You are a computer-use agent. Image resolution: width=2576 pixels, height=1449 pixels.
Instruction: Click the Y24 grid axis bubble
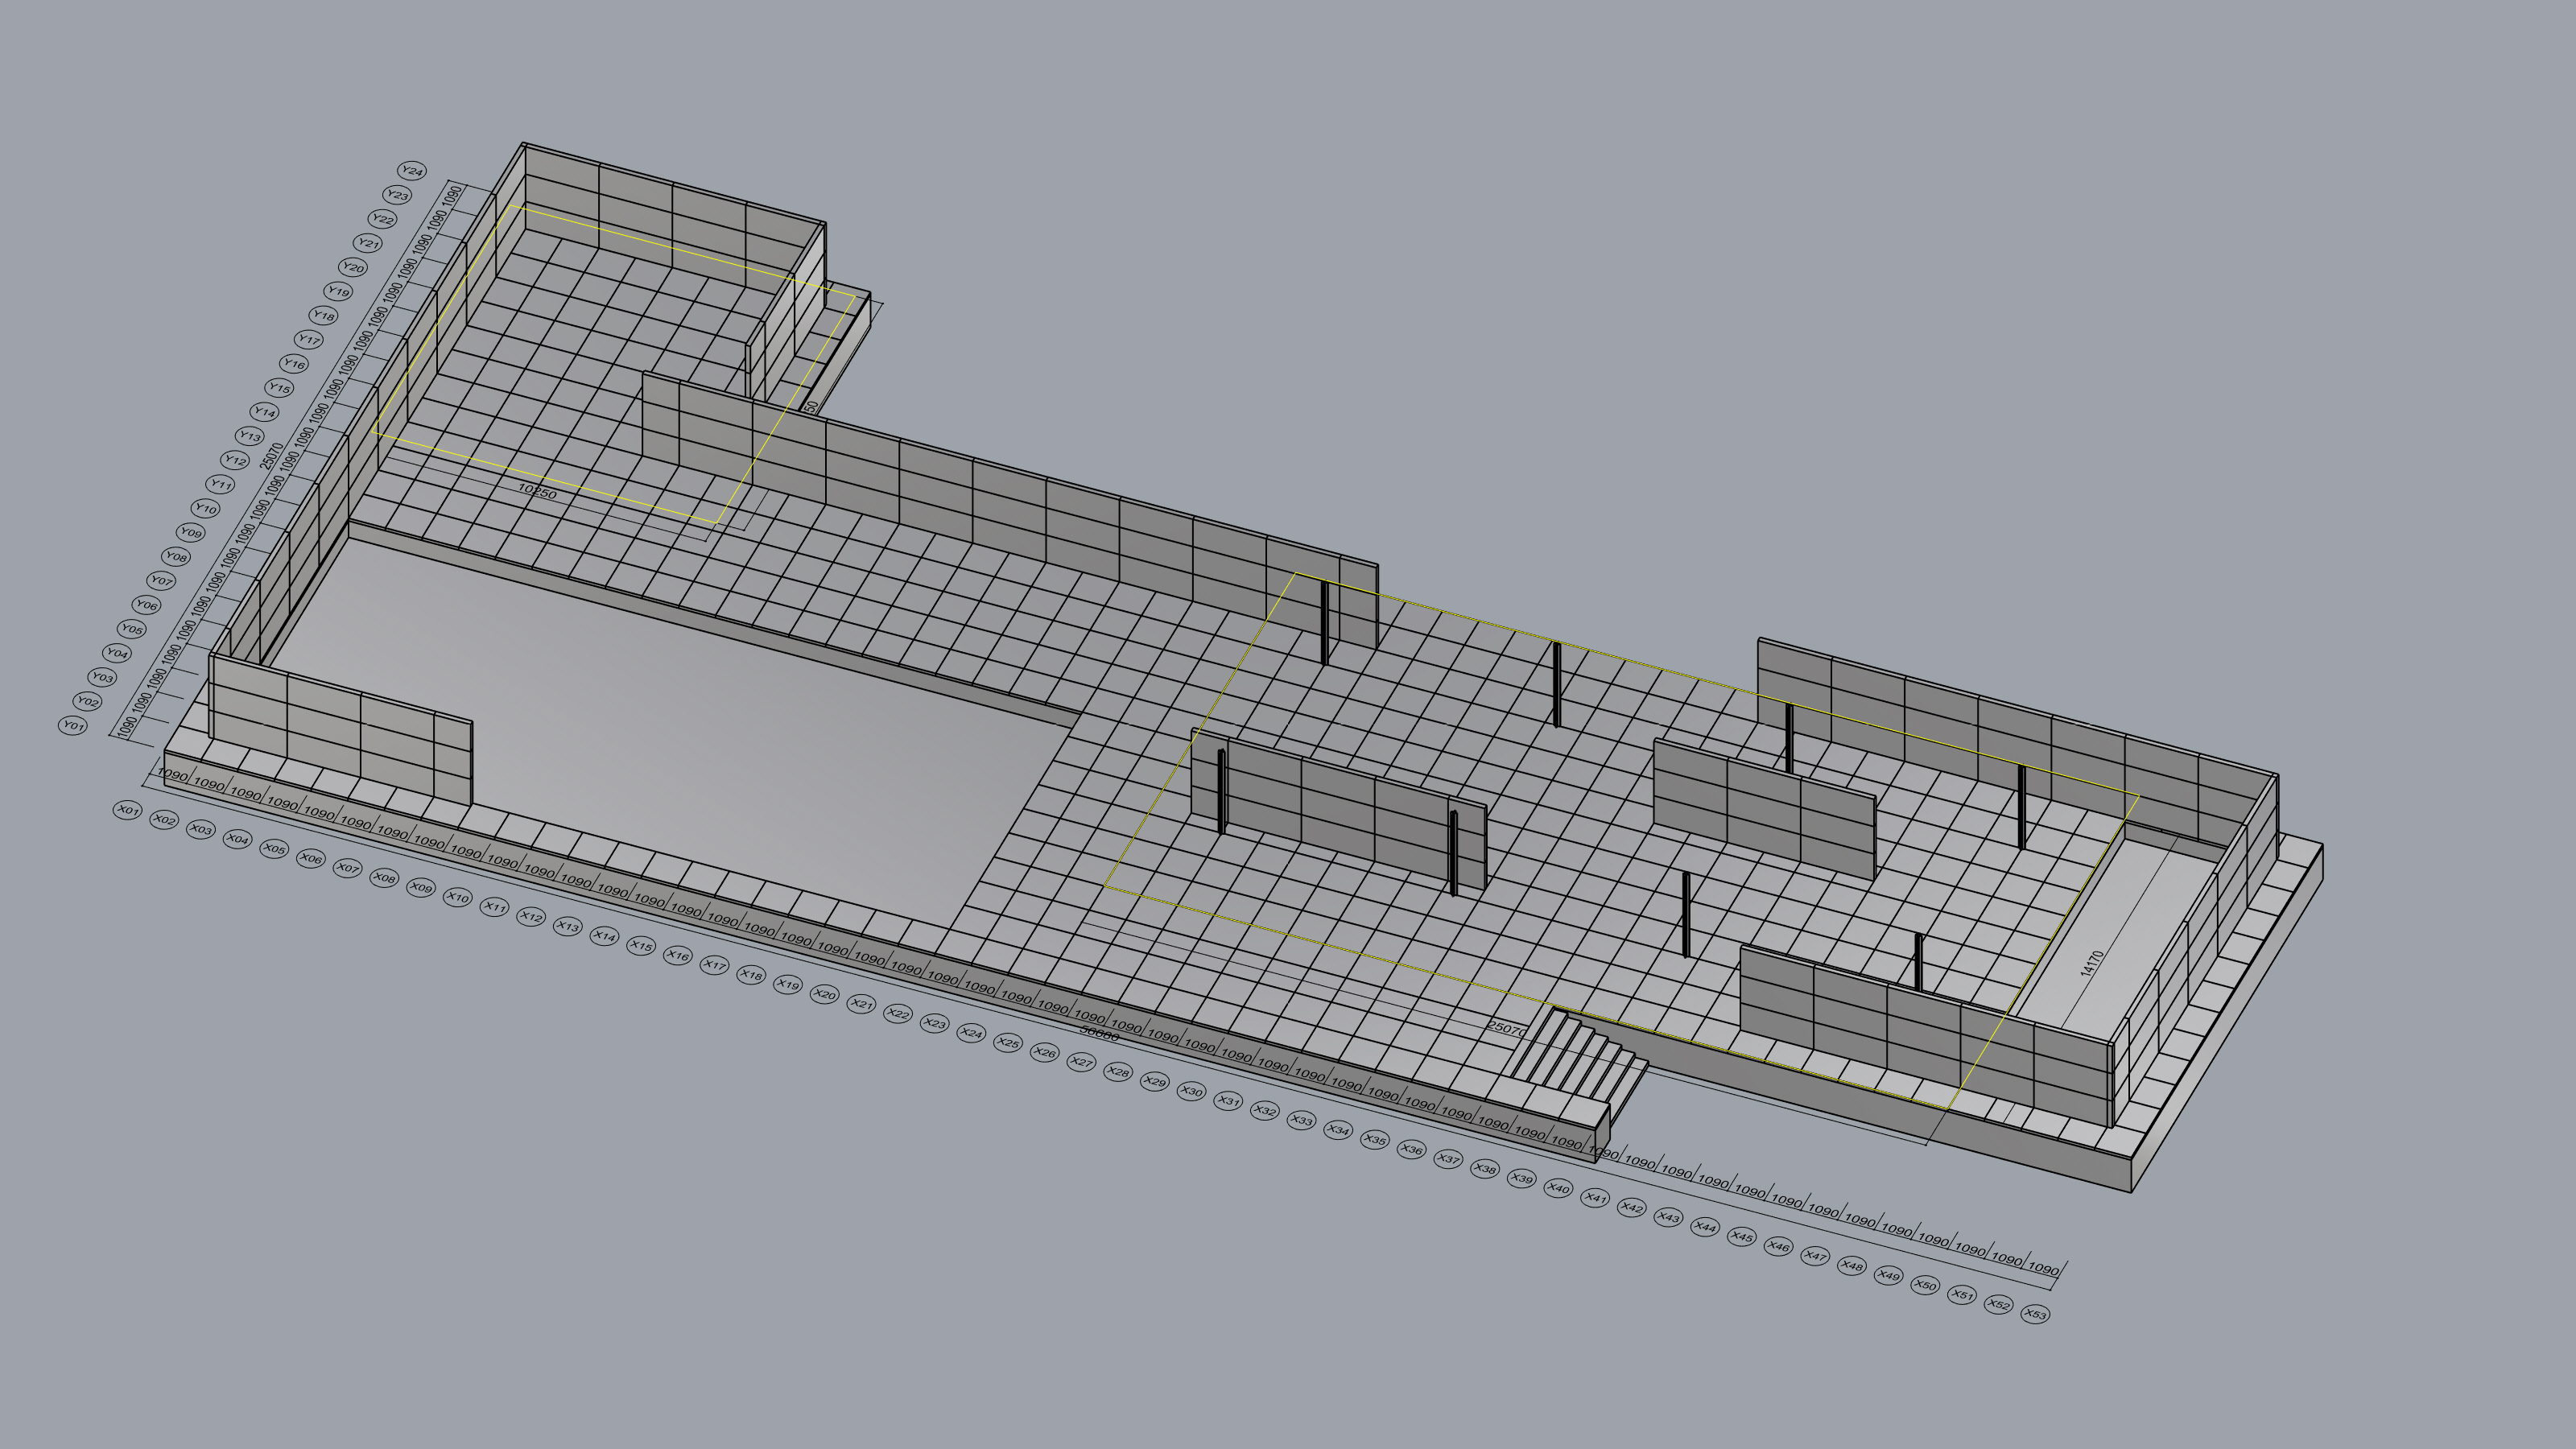(412, 171)
